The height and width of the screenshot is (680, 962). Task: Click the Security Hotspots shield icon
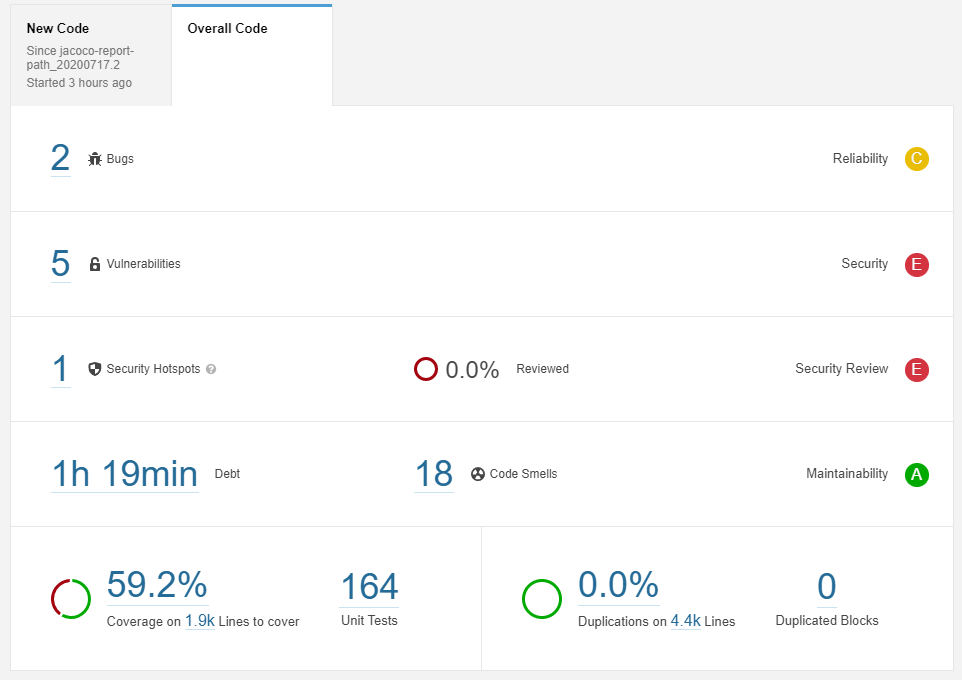coord(94,369)
